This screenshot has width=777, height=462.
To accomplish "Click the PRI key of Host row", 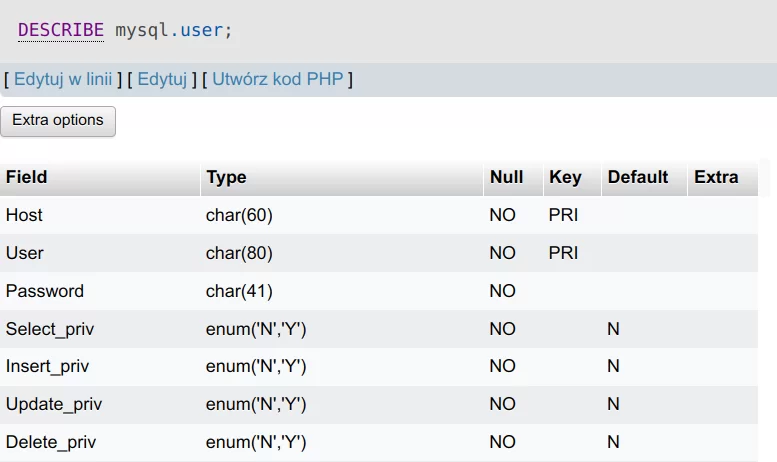I will tap(563, 215).
